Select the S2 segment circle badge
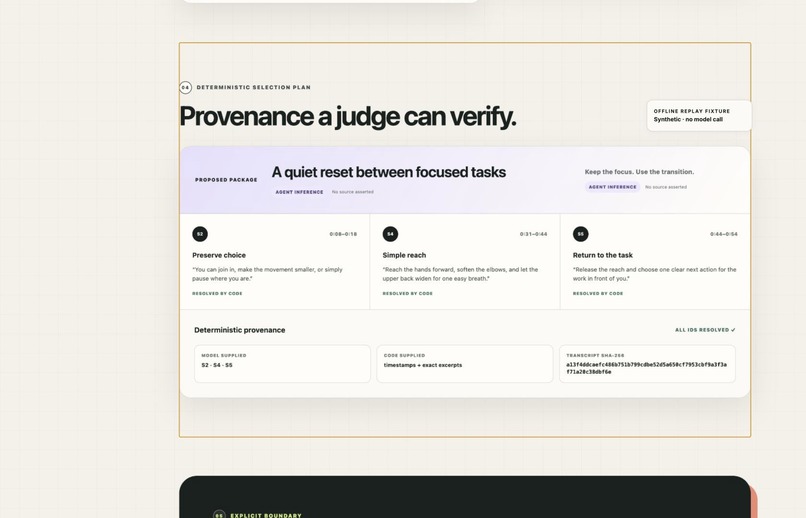 pos(200,234)
